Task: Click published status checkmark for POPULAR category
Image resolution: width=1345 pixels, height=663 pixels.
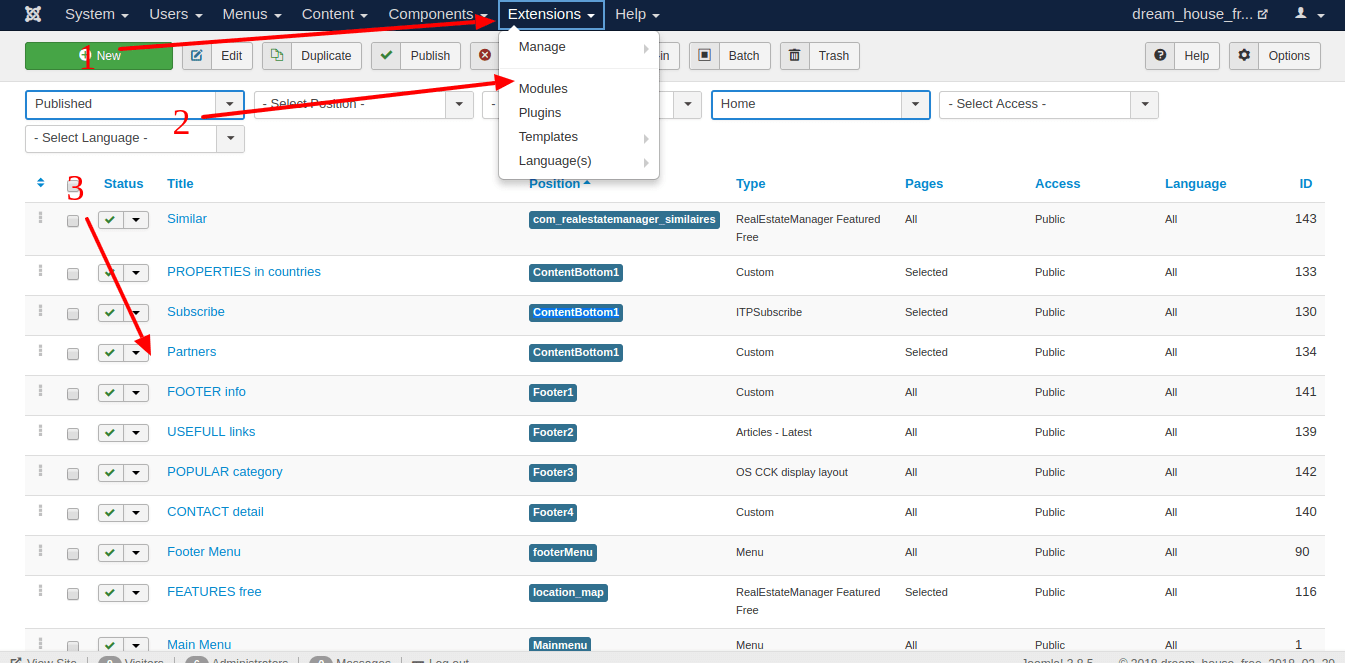Action: coord(111,473)
